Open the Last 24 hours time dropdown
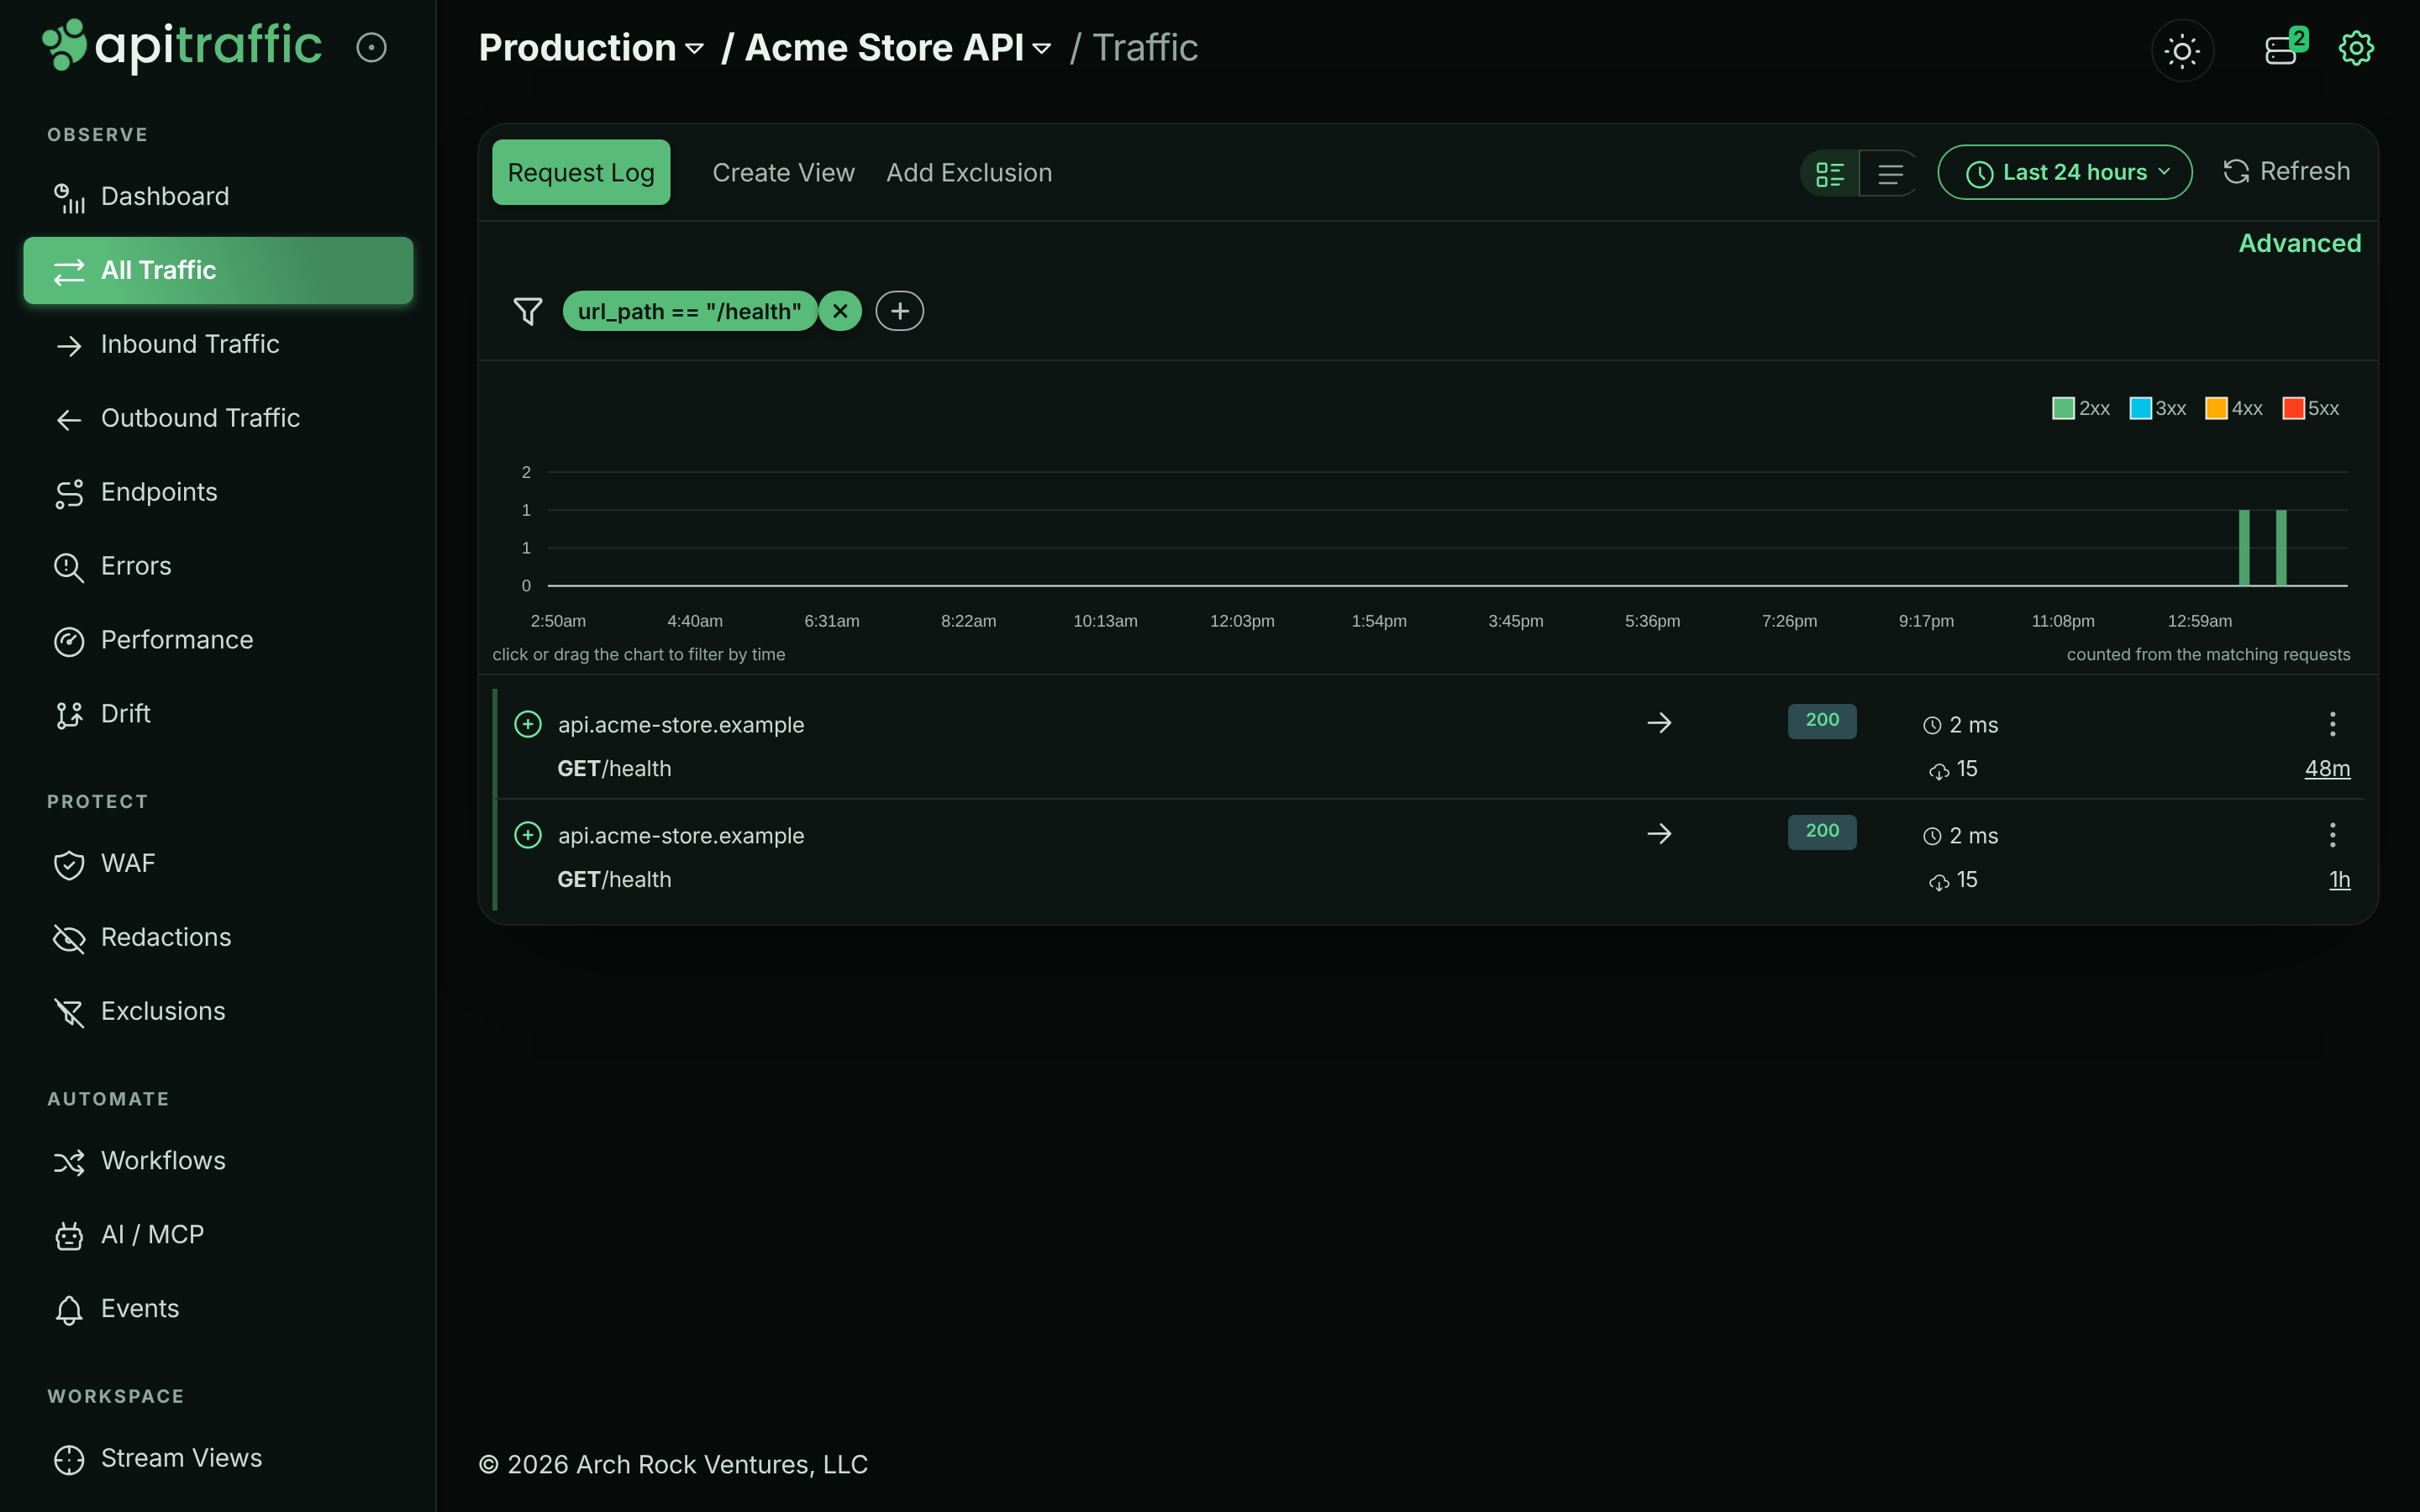 2065,173
